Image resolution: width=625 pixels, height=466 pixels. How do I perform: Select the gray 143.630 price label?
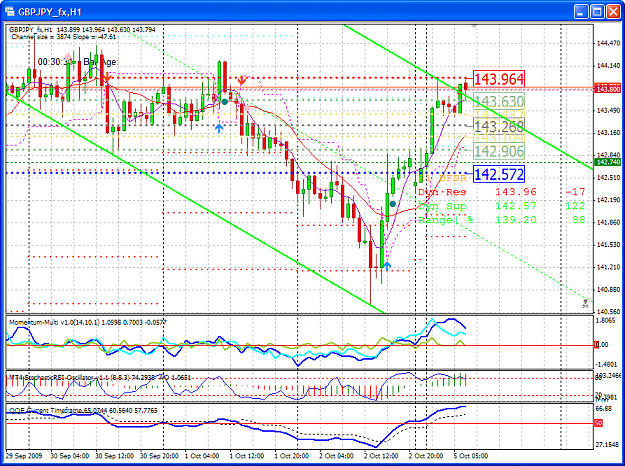(499, 101)
